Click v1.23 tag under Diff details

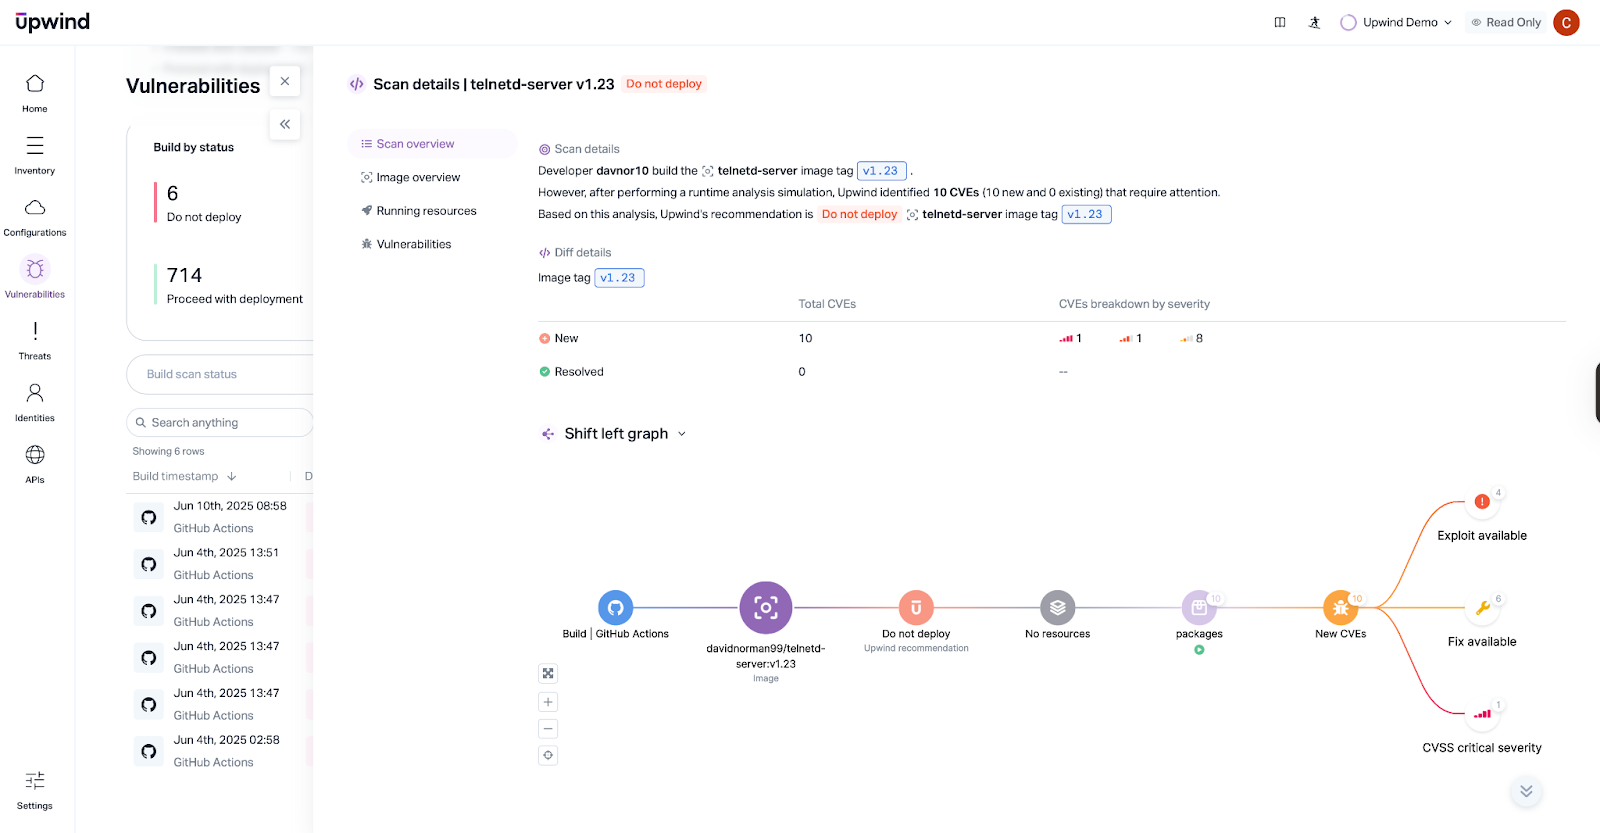point(619,278)
